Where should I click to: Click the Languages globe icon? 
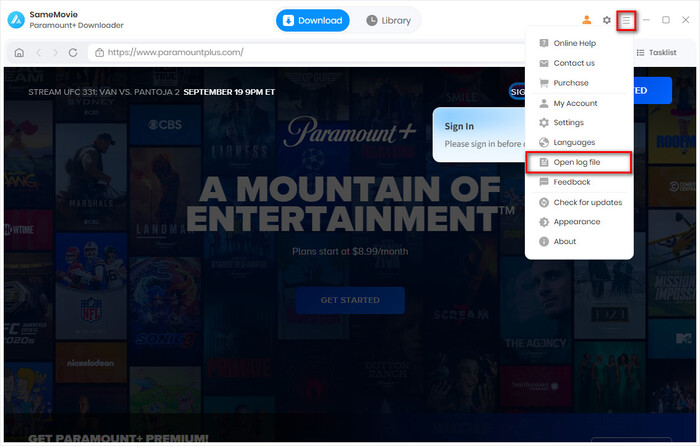(544, 142)
